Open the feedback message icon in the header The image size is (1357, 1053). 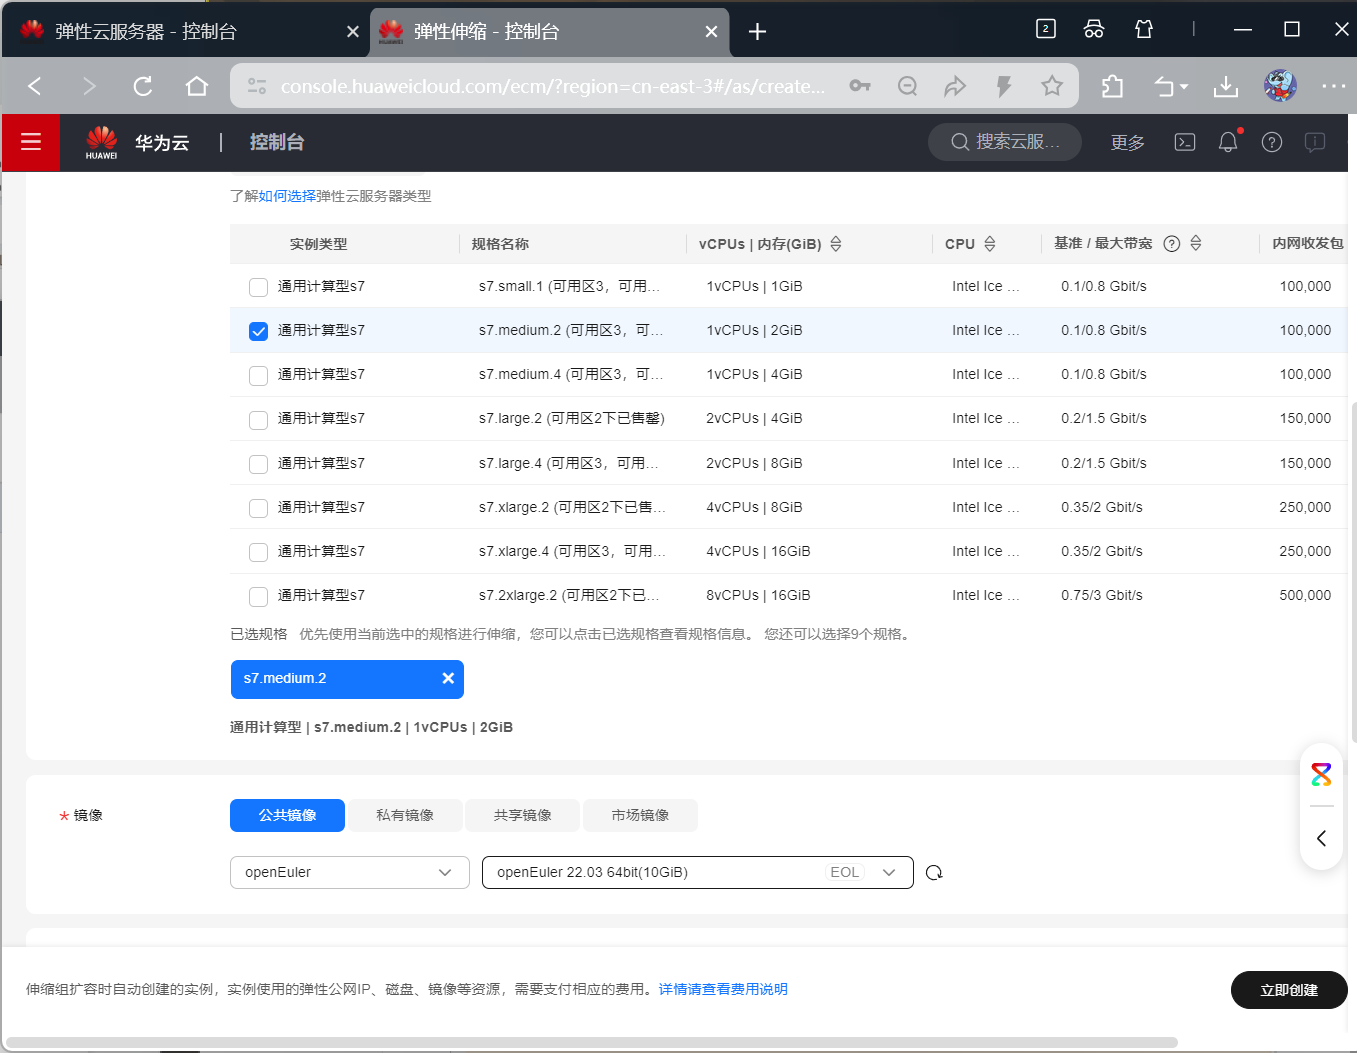click(1315, 142)
